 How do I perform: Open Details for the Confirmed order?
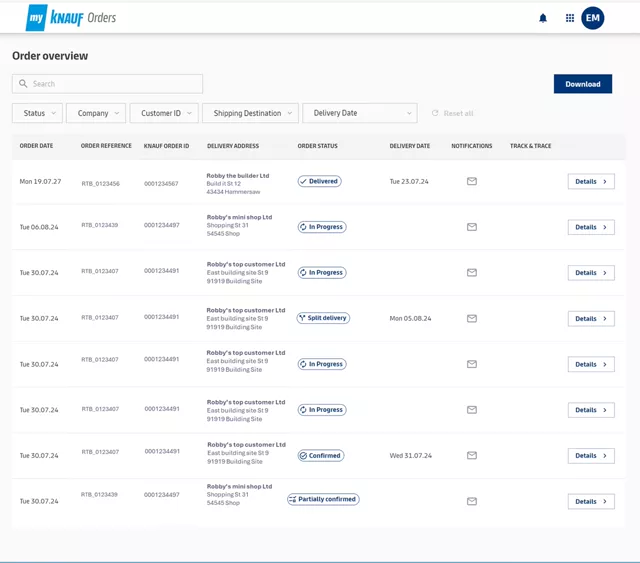591,456
